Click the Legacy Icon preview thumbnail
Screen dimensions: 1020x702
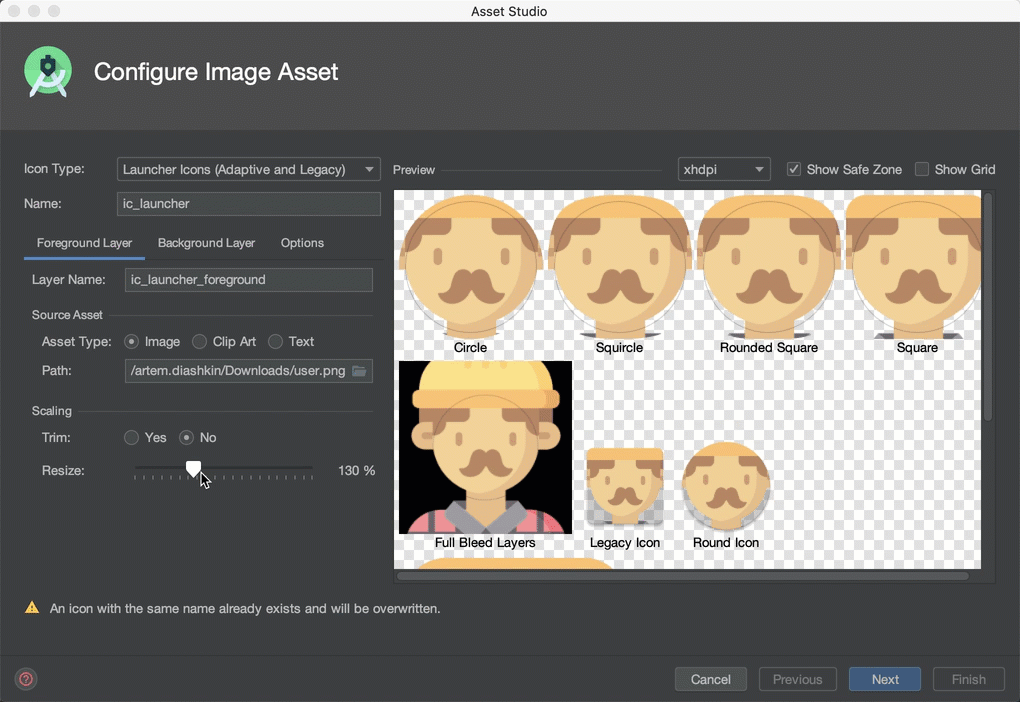pos(624,487)
